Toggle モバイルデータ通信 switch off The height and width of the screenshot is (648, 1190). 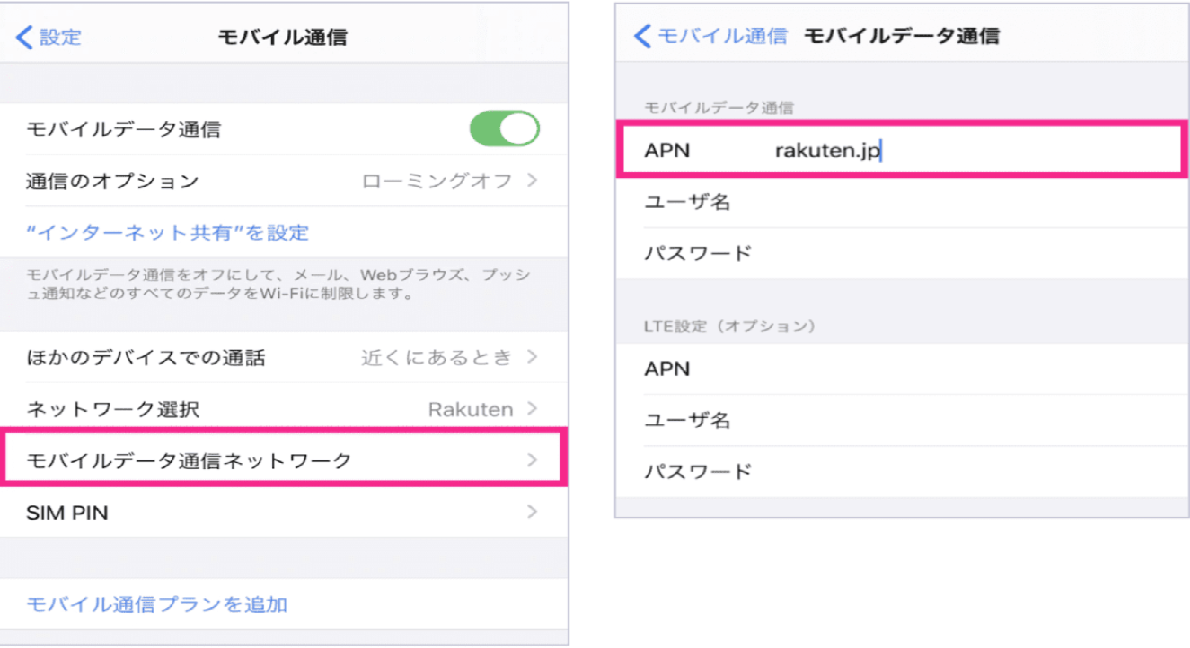pyautogui.click(x=505, y=129)
